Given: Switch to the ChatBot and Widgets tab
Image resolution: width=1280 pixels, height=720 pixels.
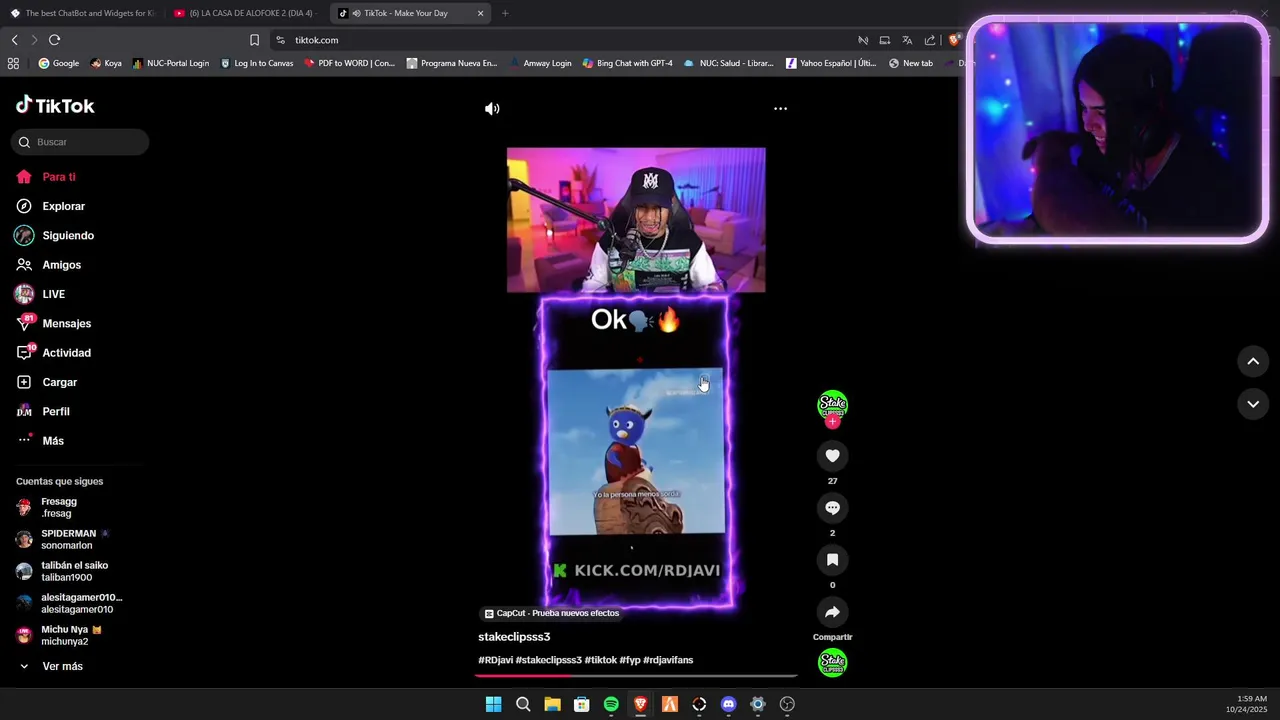Looking at the screenshot, I should pyautogui.click(x=82, y=13).
